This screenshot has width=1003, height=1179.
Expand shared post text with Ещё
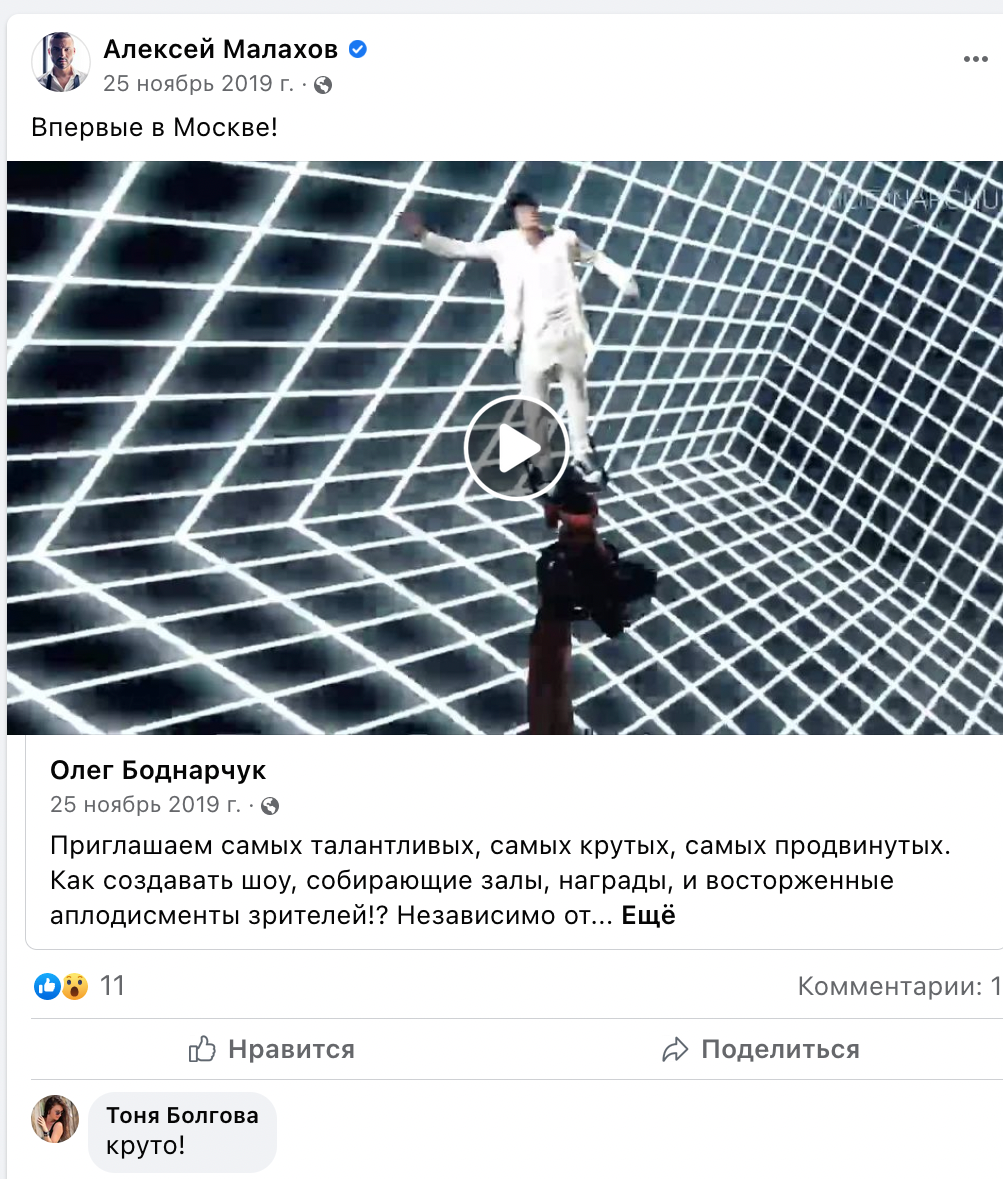point(648,915)
